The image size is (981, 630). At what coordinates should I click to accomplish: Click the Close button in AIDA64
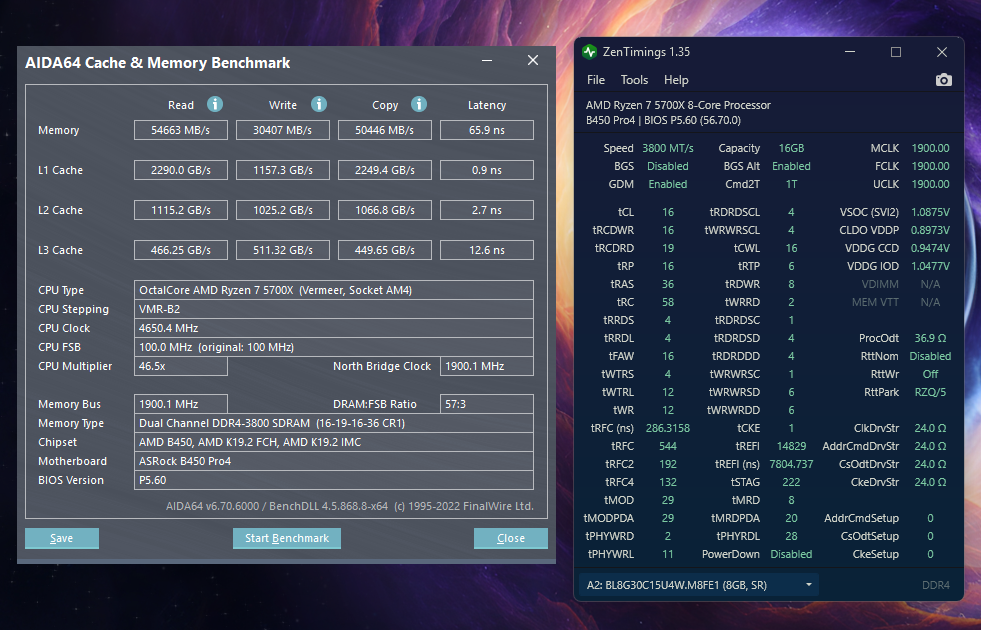pyautogui.click(x=511, y=538)
